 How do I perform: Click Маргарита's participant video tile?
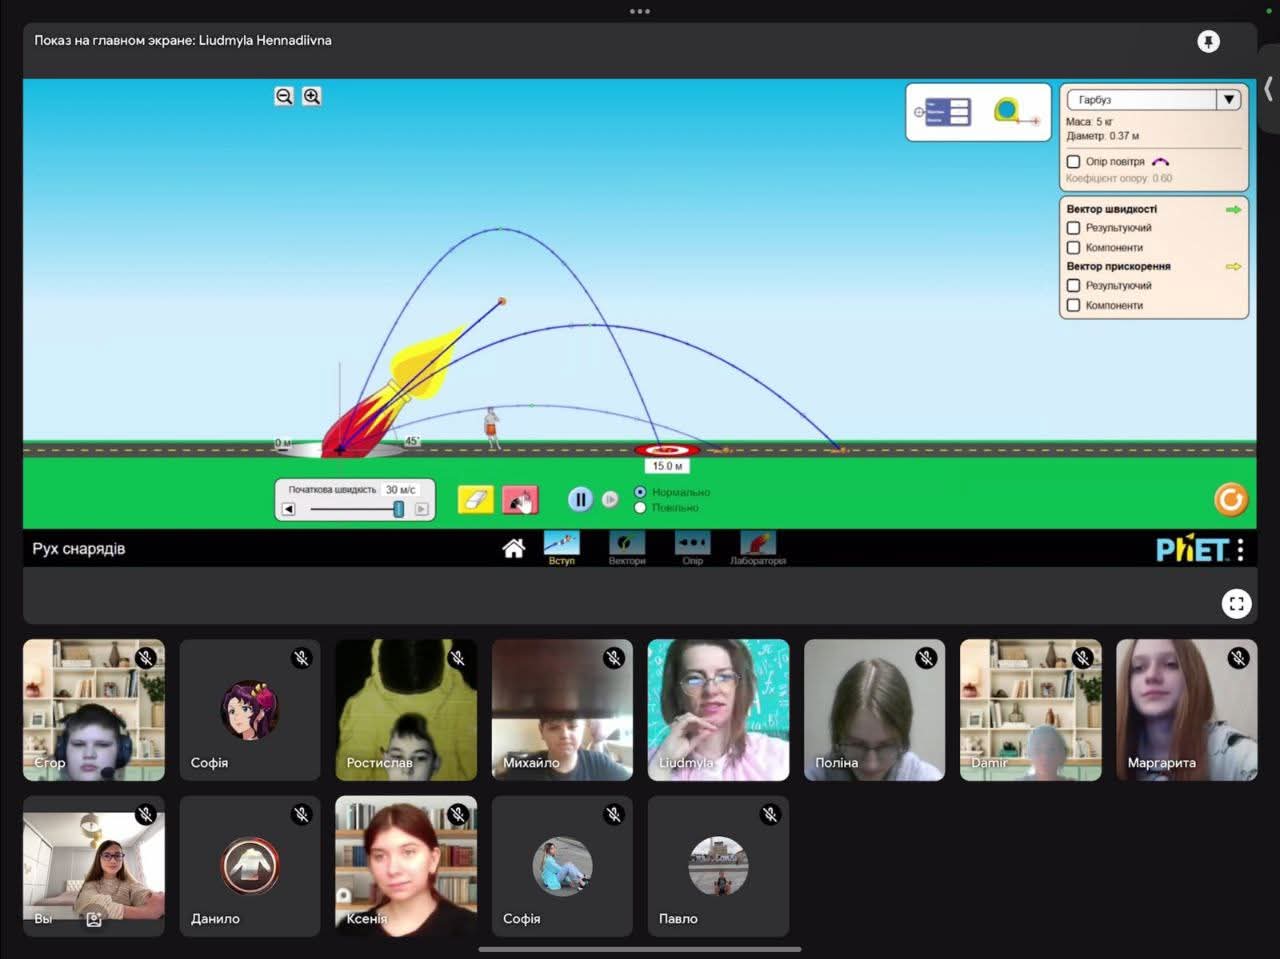pos(1186,710)
